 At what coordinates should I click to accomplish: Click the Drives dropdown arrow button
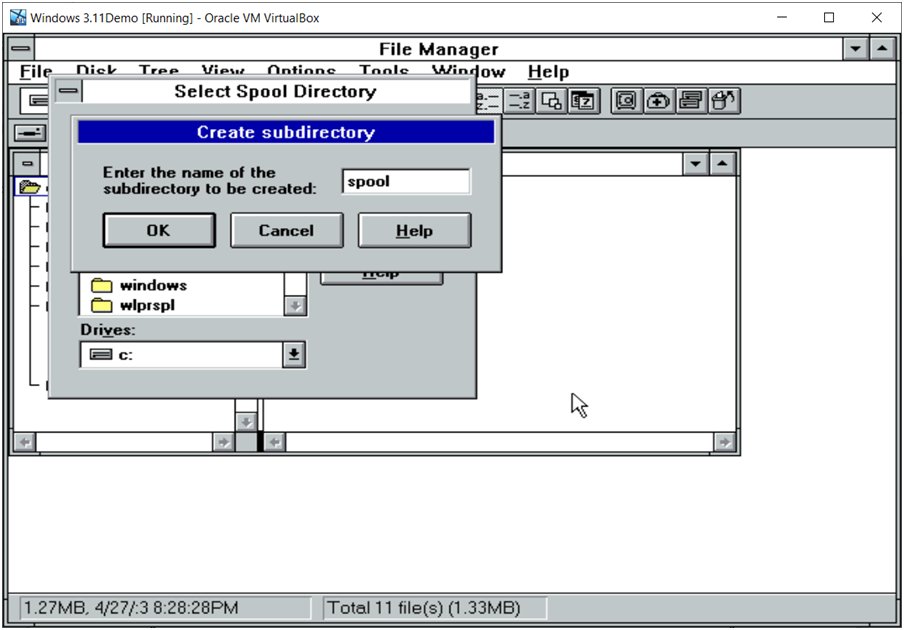pos(294,354)
